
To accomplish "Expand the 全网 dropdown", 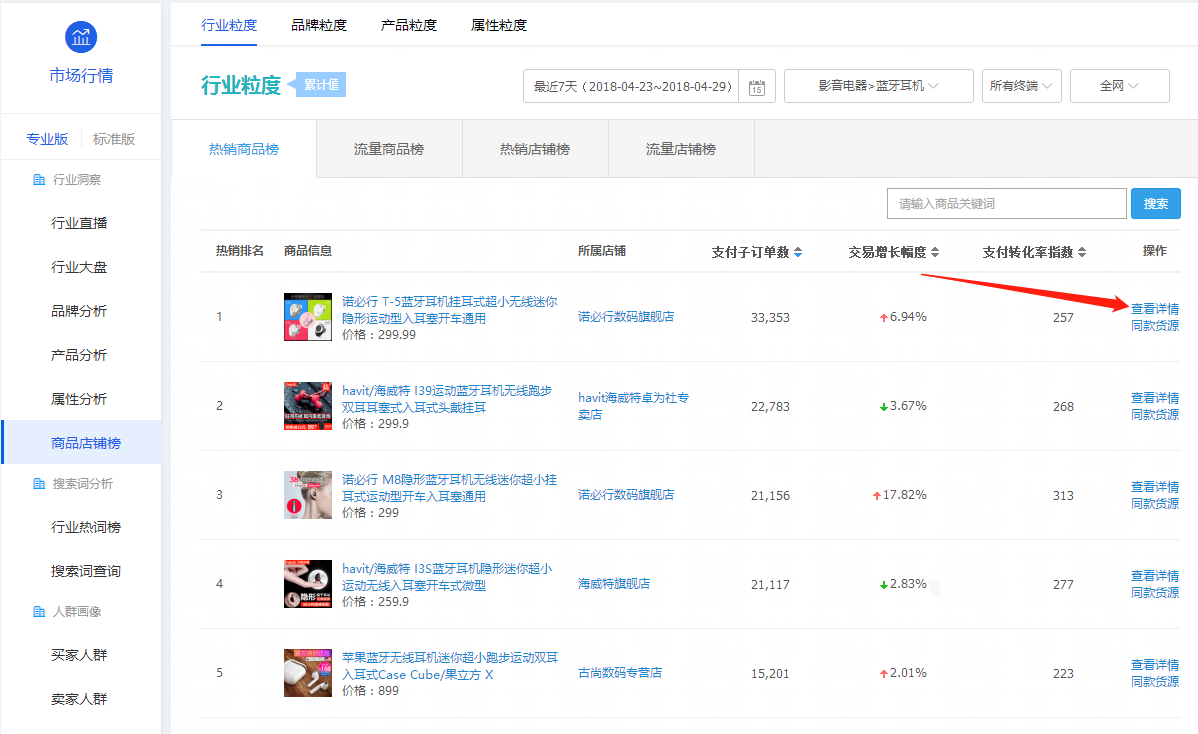I will [1119, 86].
